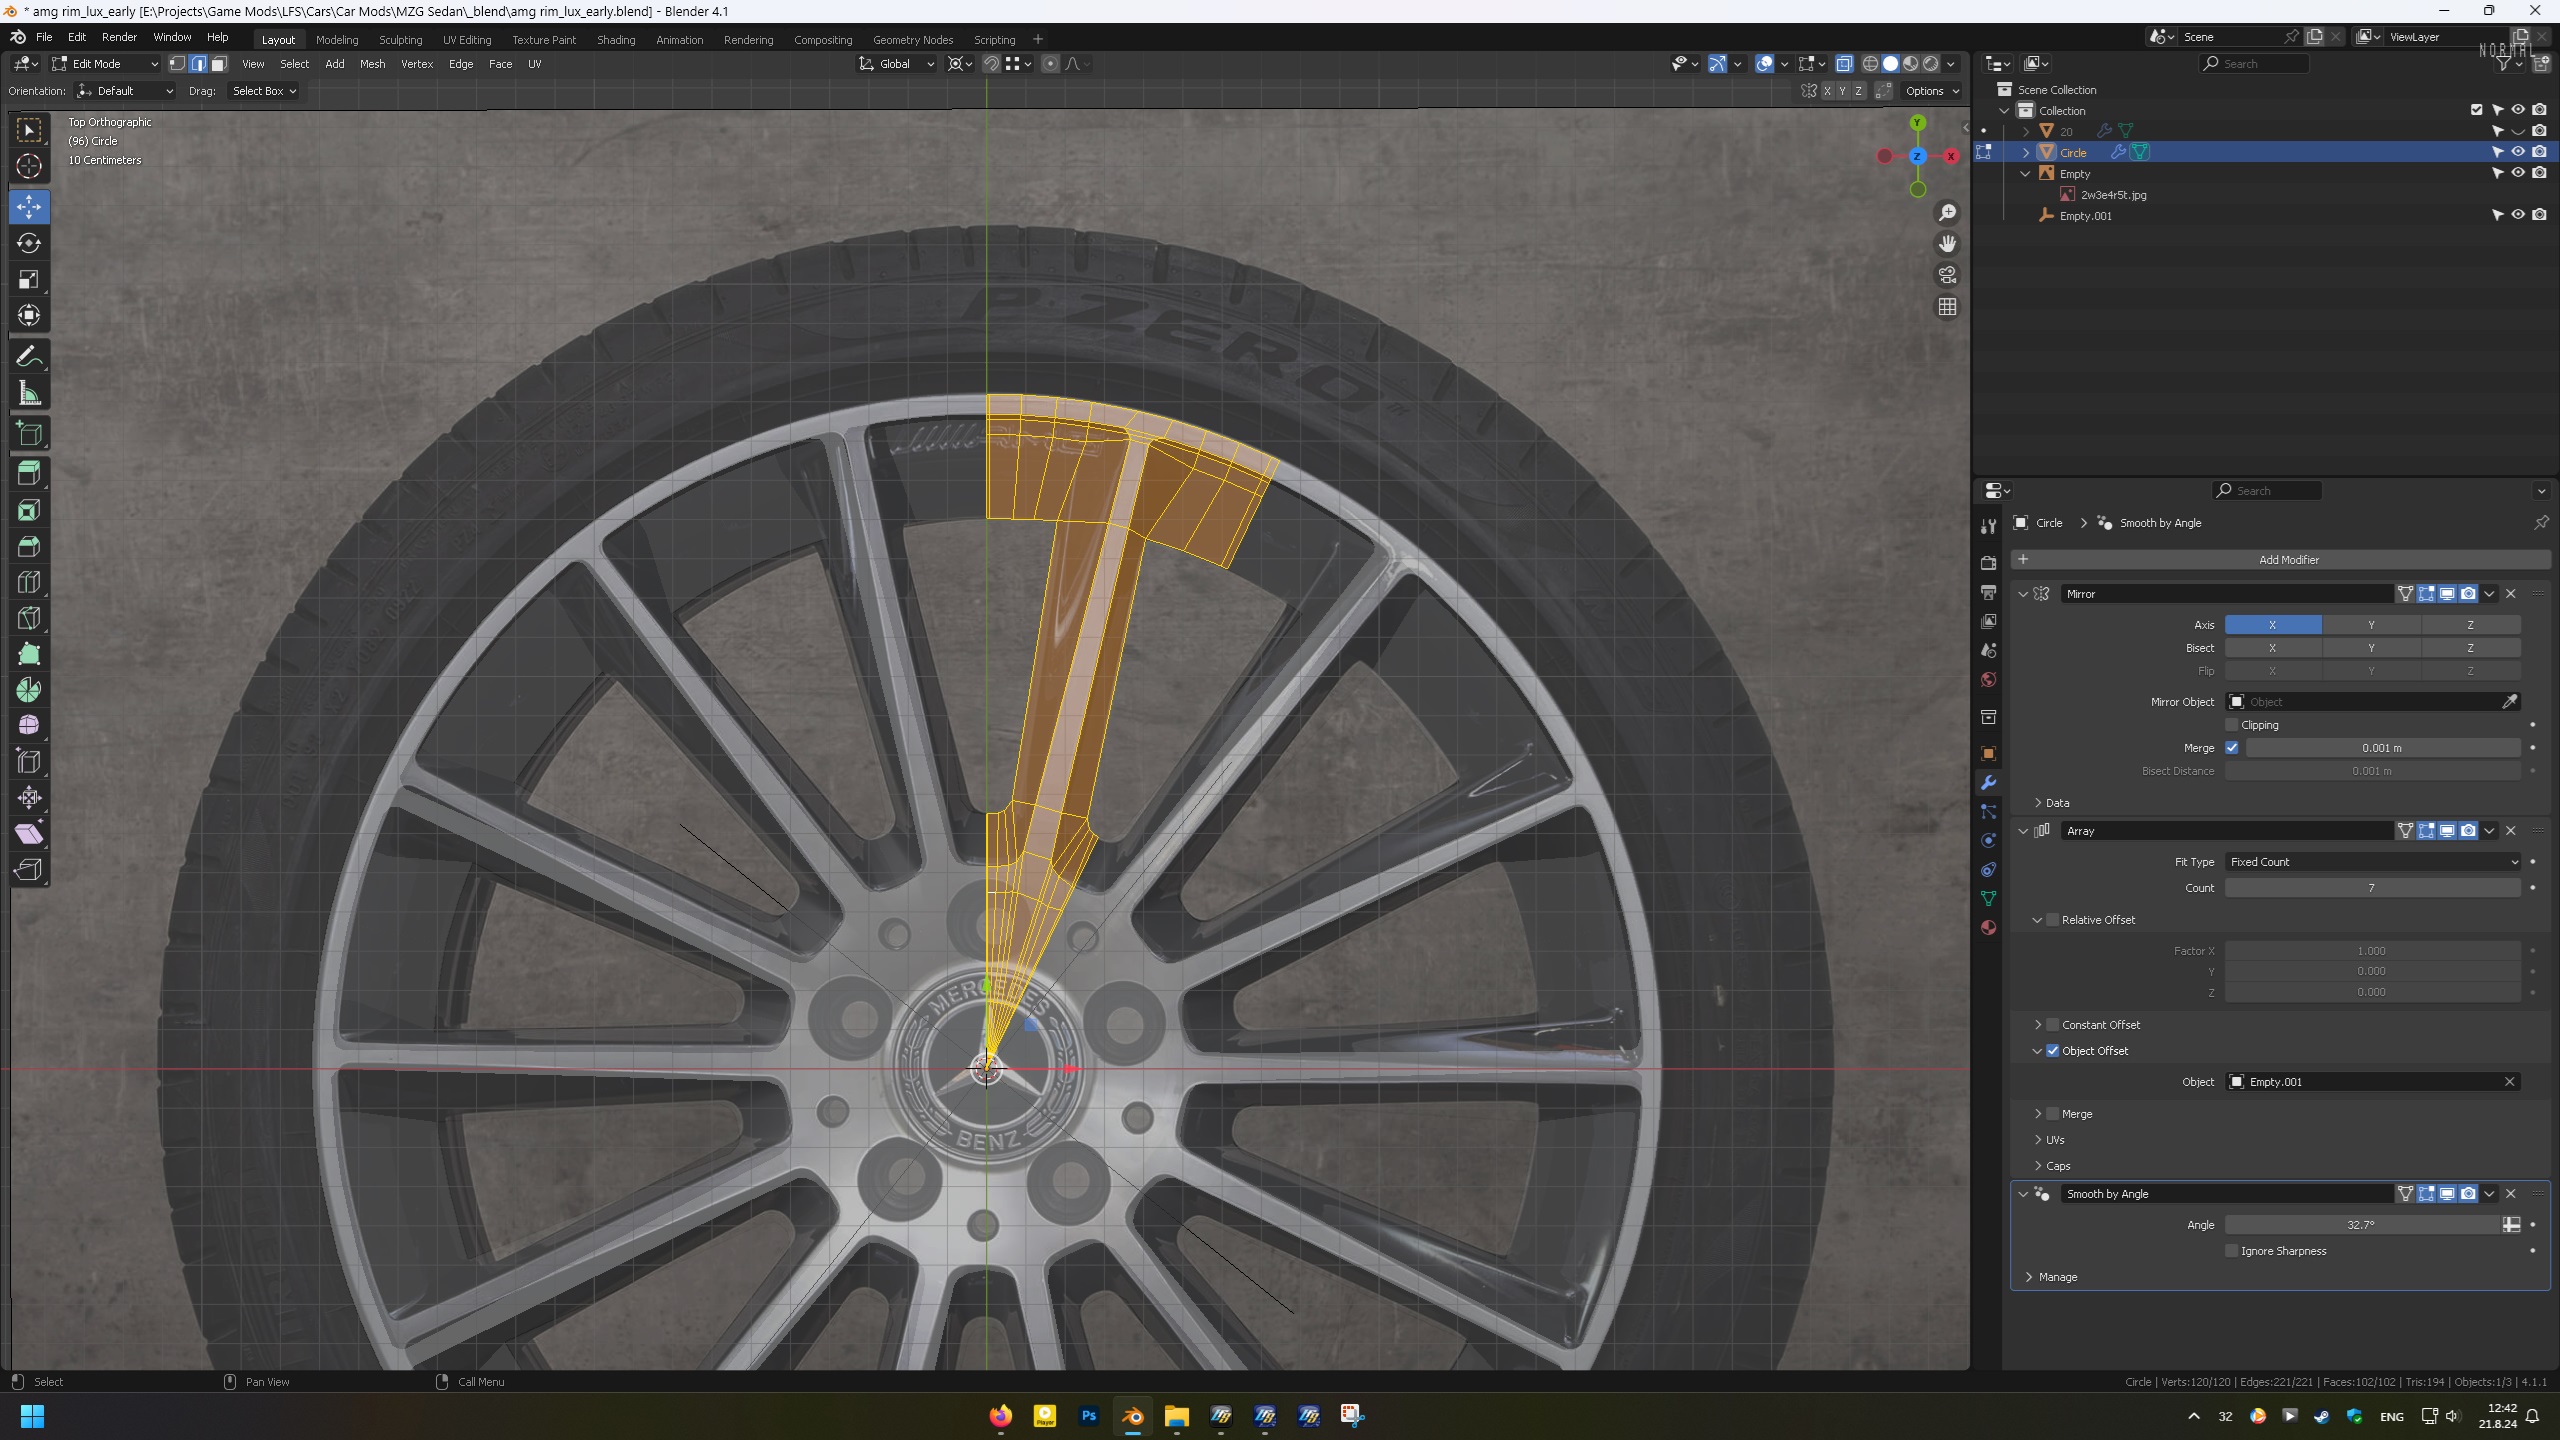Toggle the Clipping checkbox in Mirror modifier

(2232, 725)
